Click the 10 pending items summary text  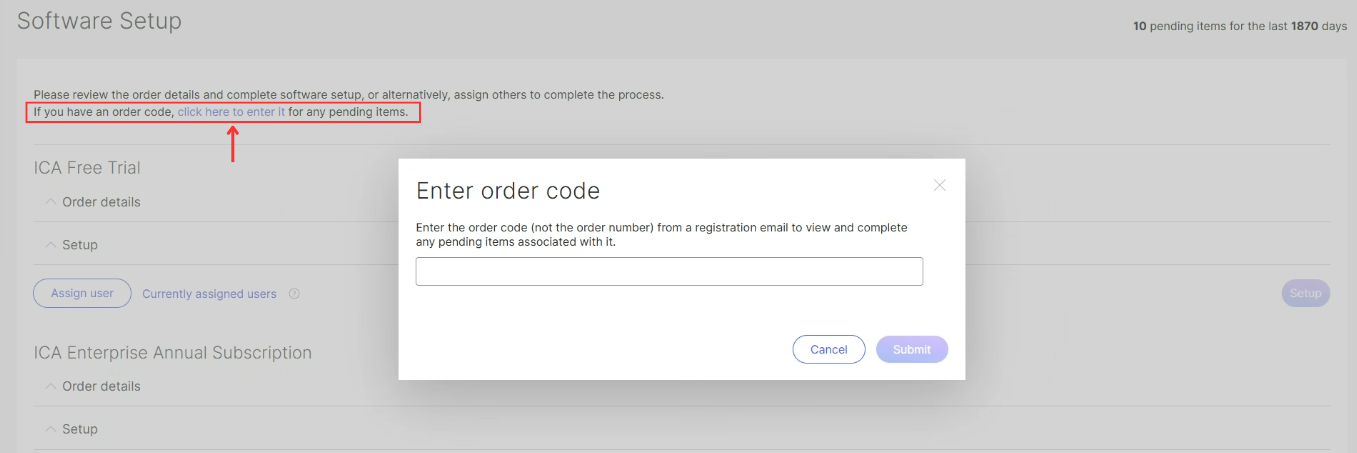click(x=1240, y=26)
